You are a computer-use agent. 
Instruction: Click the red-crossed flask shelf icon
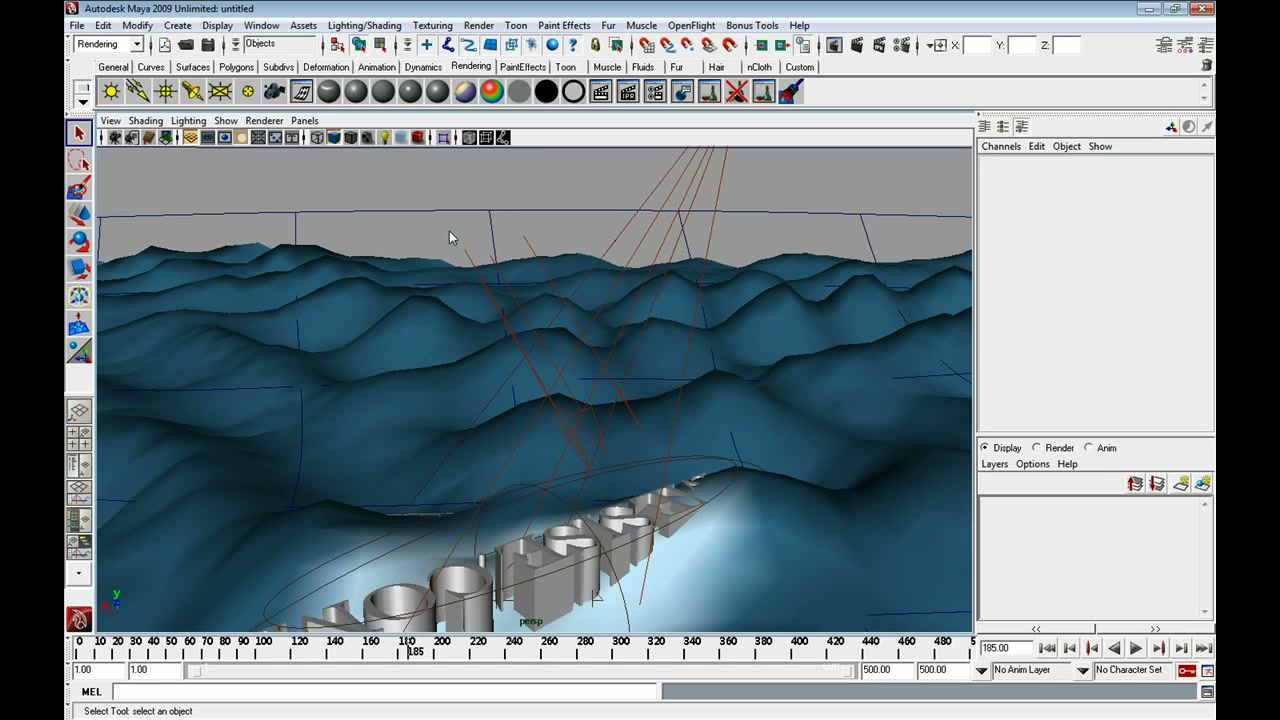click(737, 92)
